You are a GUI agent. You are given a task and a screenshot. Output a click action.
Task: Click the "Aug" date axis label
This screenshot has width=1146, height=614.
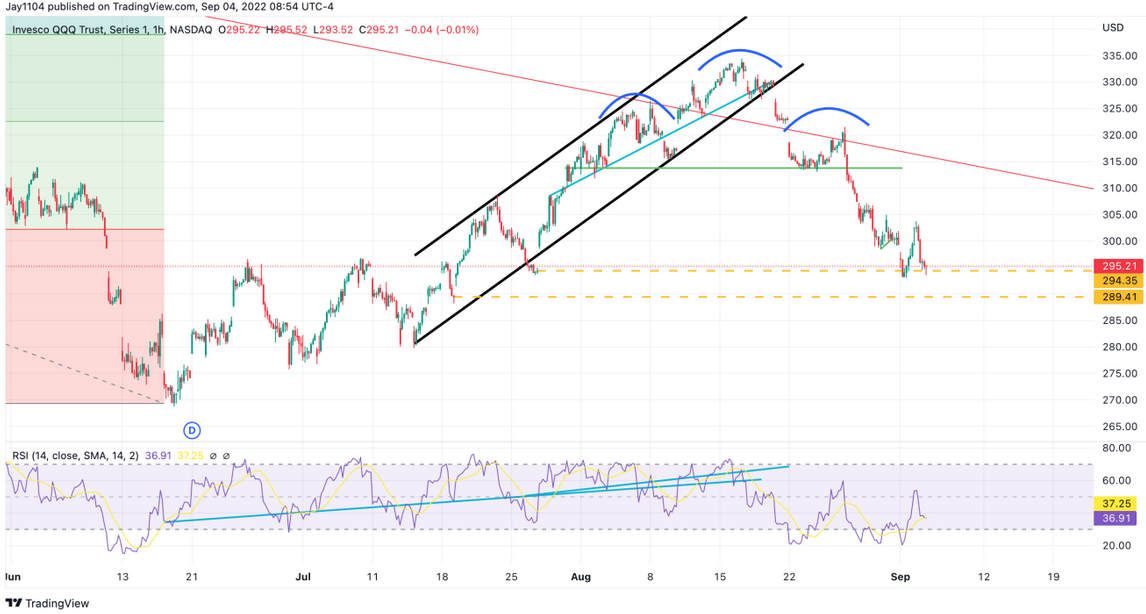click(x=580, y=577)
